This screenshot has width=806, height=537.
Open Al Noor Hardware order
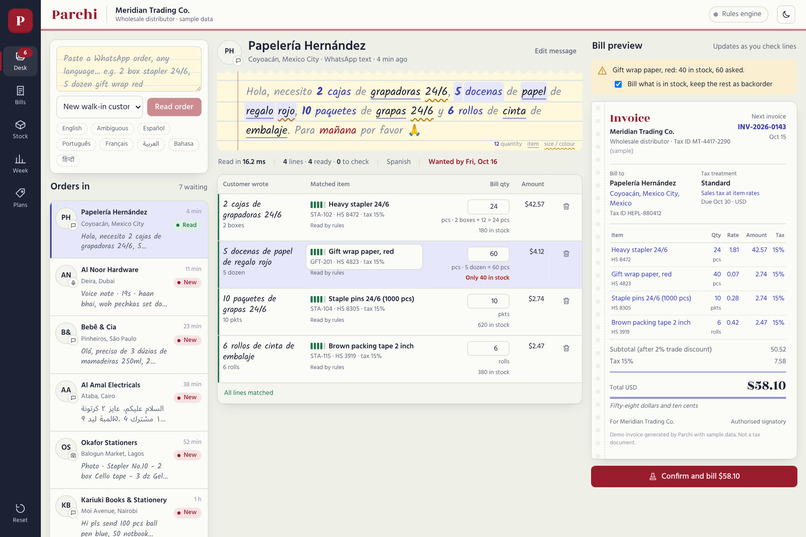[x=129, y=288]
